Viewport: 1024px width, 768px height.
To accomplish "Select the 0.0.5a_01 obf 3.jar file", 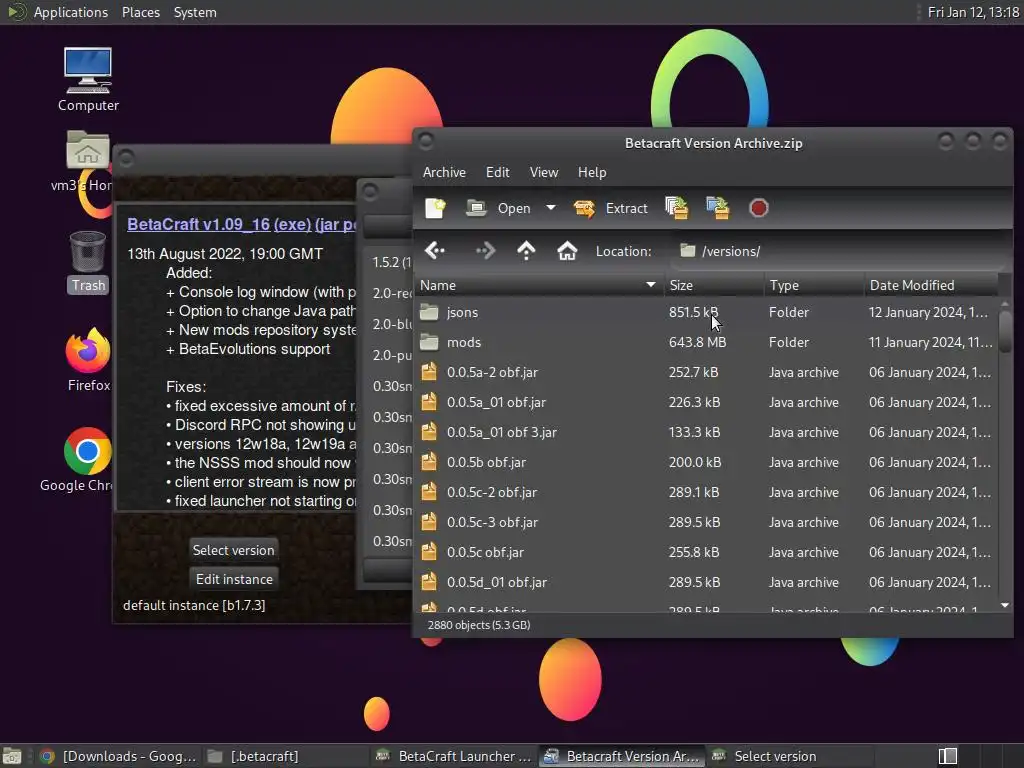I will point(707,432).
